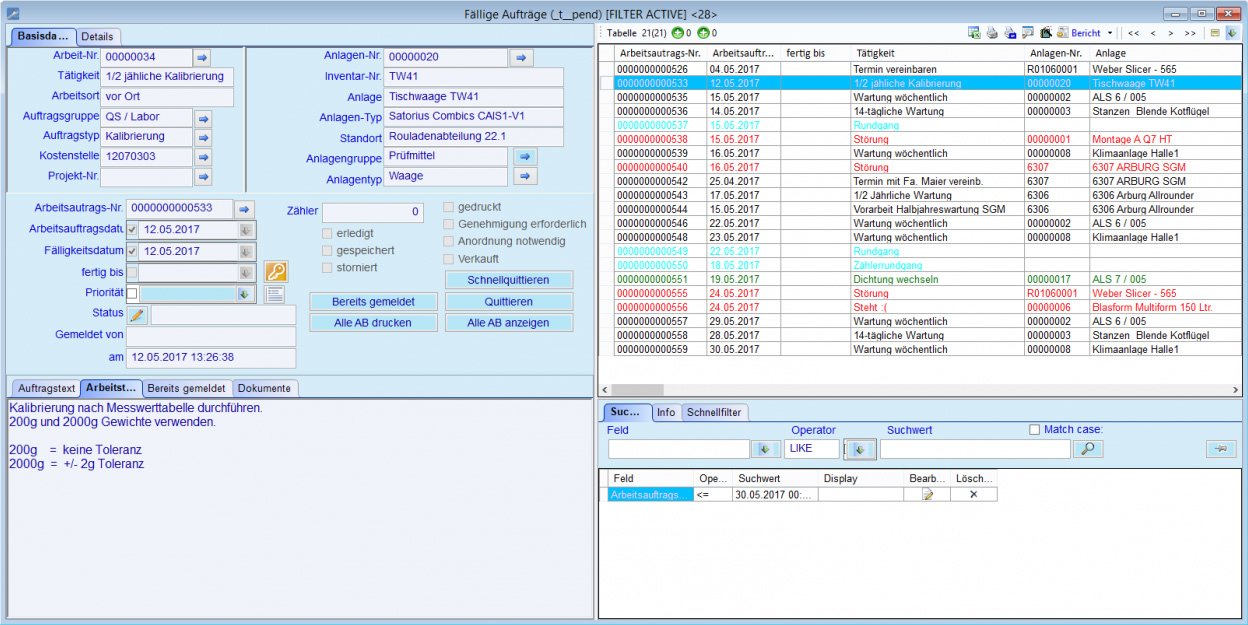This screenshot has height=625, width=1248.
Task: Tick the Match case checkbox
Action: [x=1034, y=430]
